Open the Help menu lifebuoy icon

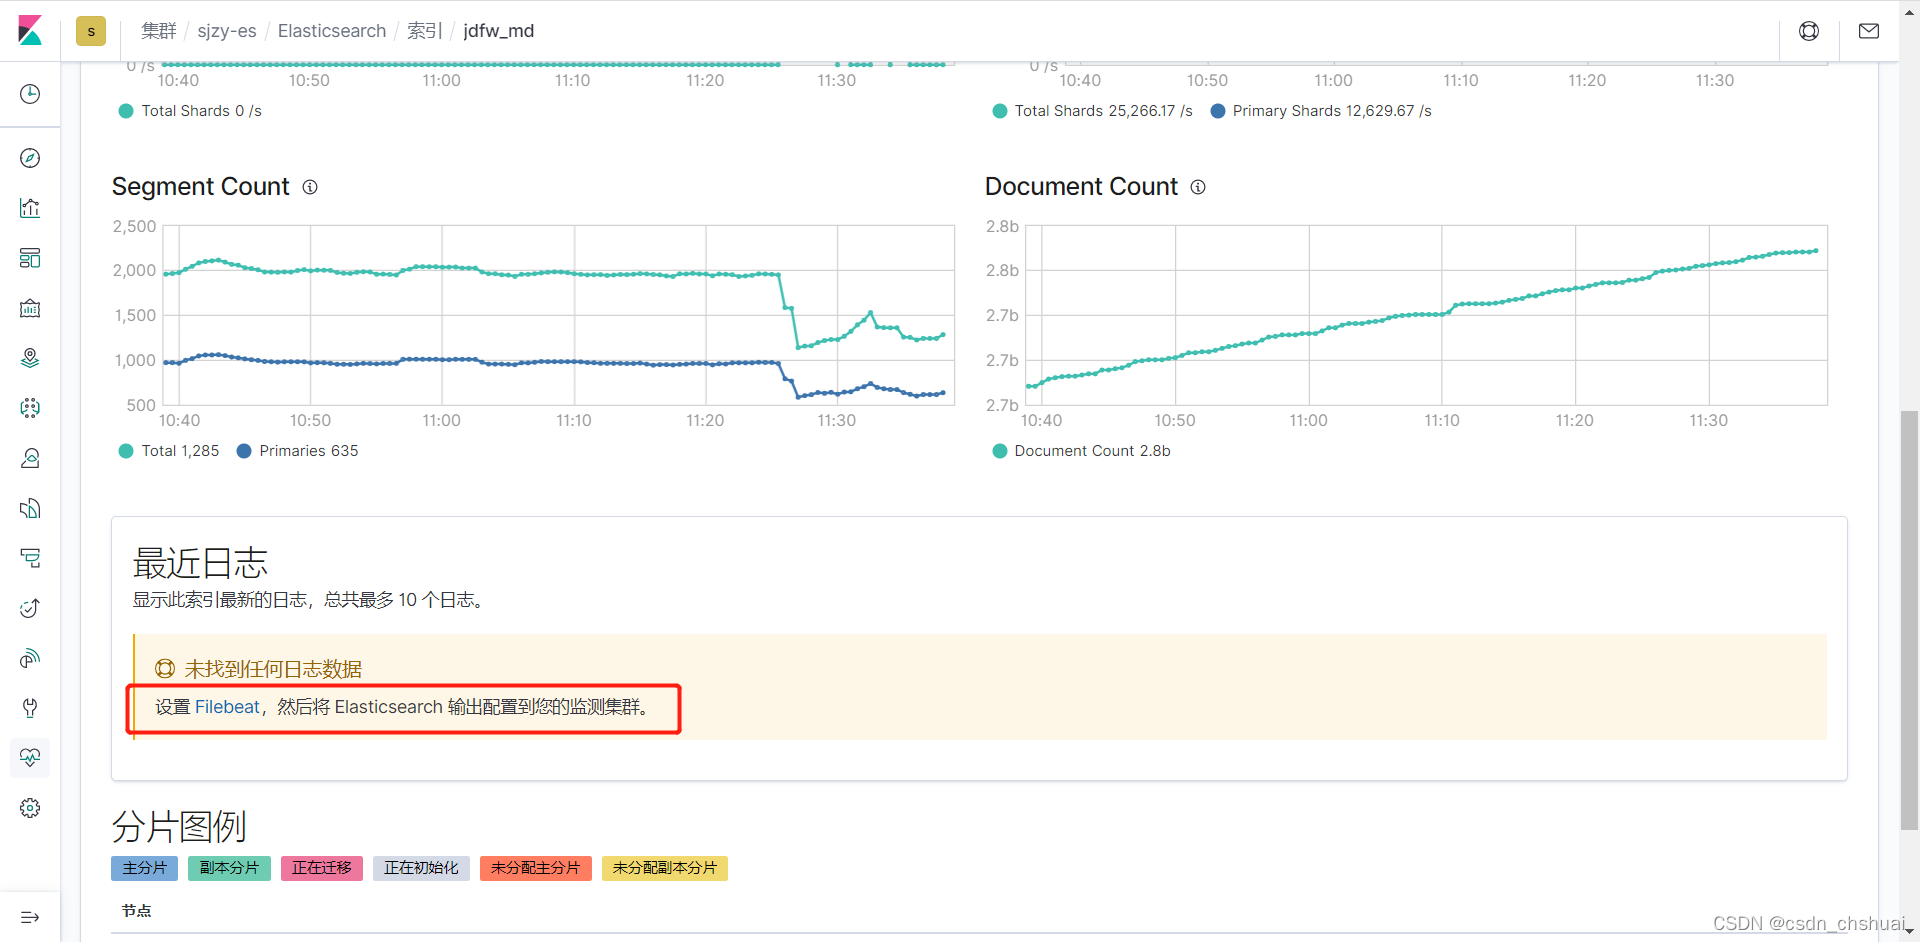[1809, 31]
